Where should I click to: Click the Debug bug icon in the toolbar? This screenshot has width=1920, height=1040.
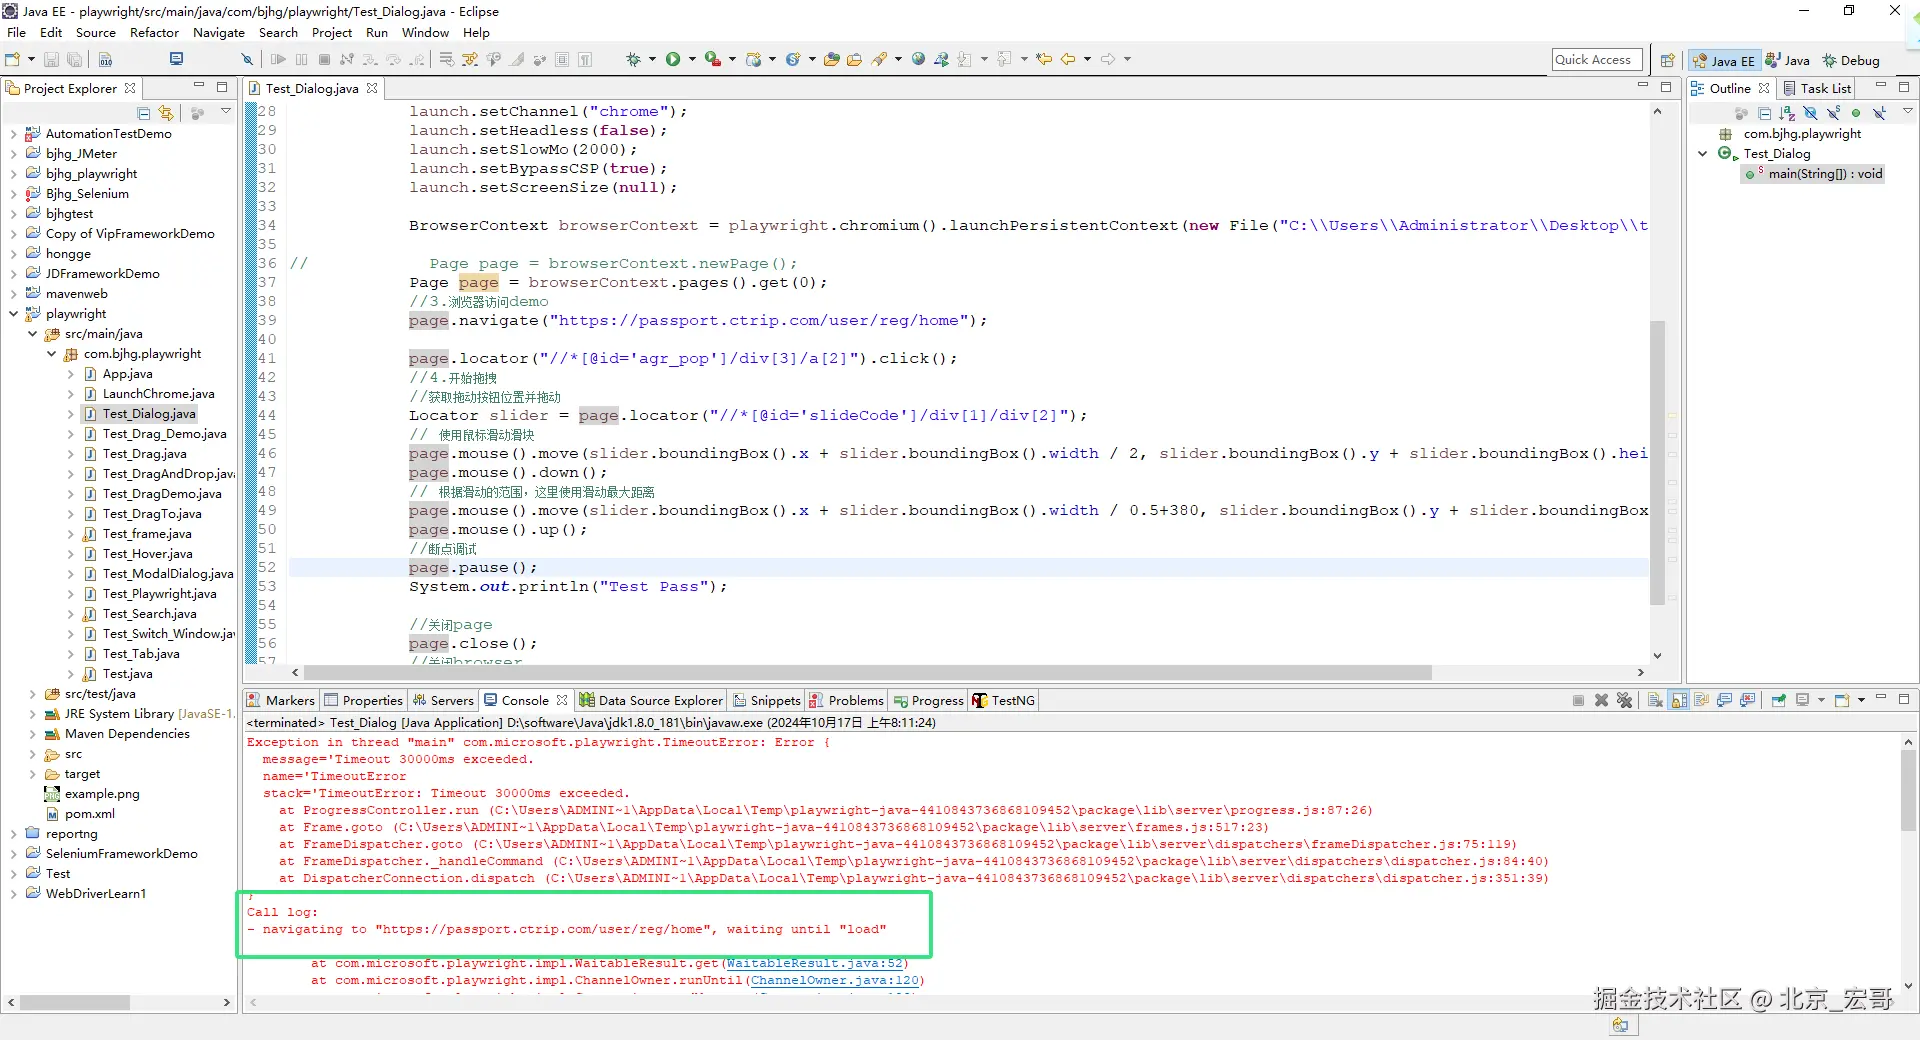click(633, 60)
